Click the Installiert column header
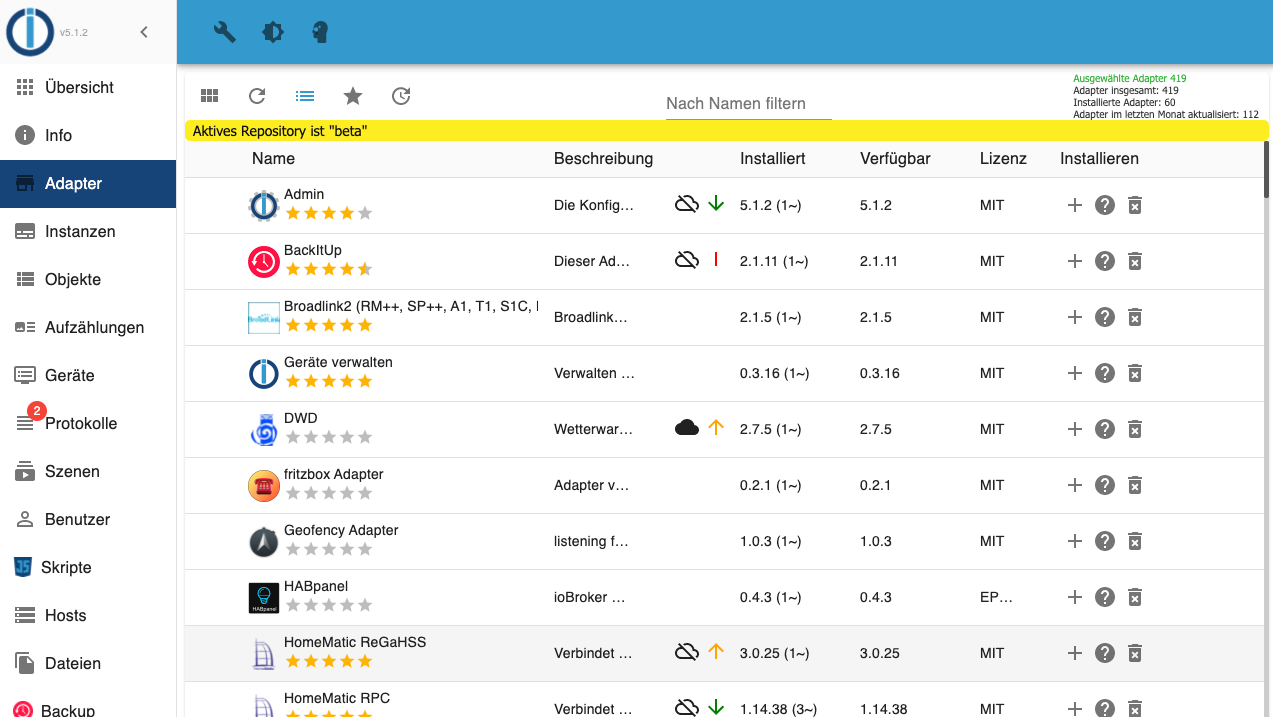The width and height of the screenshot is (1273, 717). point(773,159)
